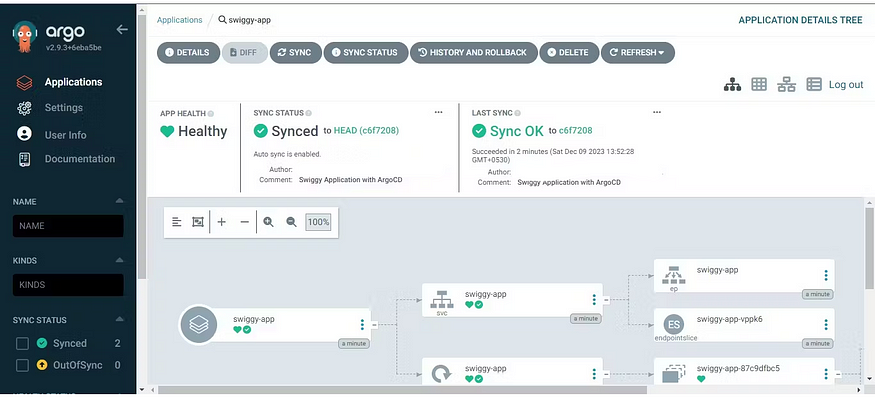This screenshot has height=397, width=875.
Task: Open the three-dot menu on the deployment node
Action: (594, 374)
